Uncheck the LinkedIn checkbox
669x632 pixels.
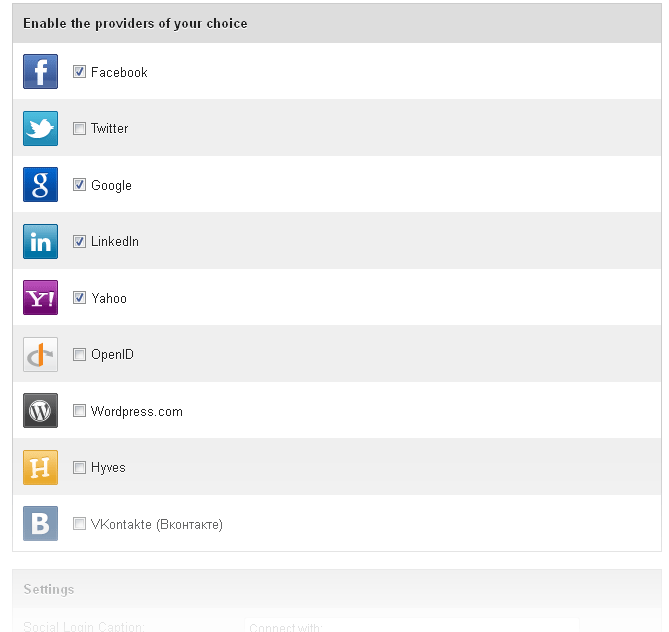[x=80, y=241]
